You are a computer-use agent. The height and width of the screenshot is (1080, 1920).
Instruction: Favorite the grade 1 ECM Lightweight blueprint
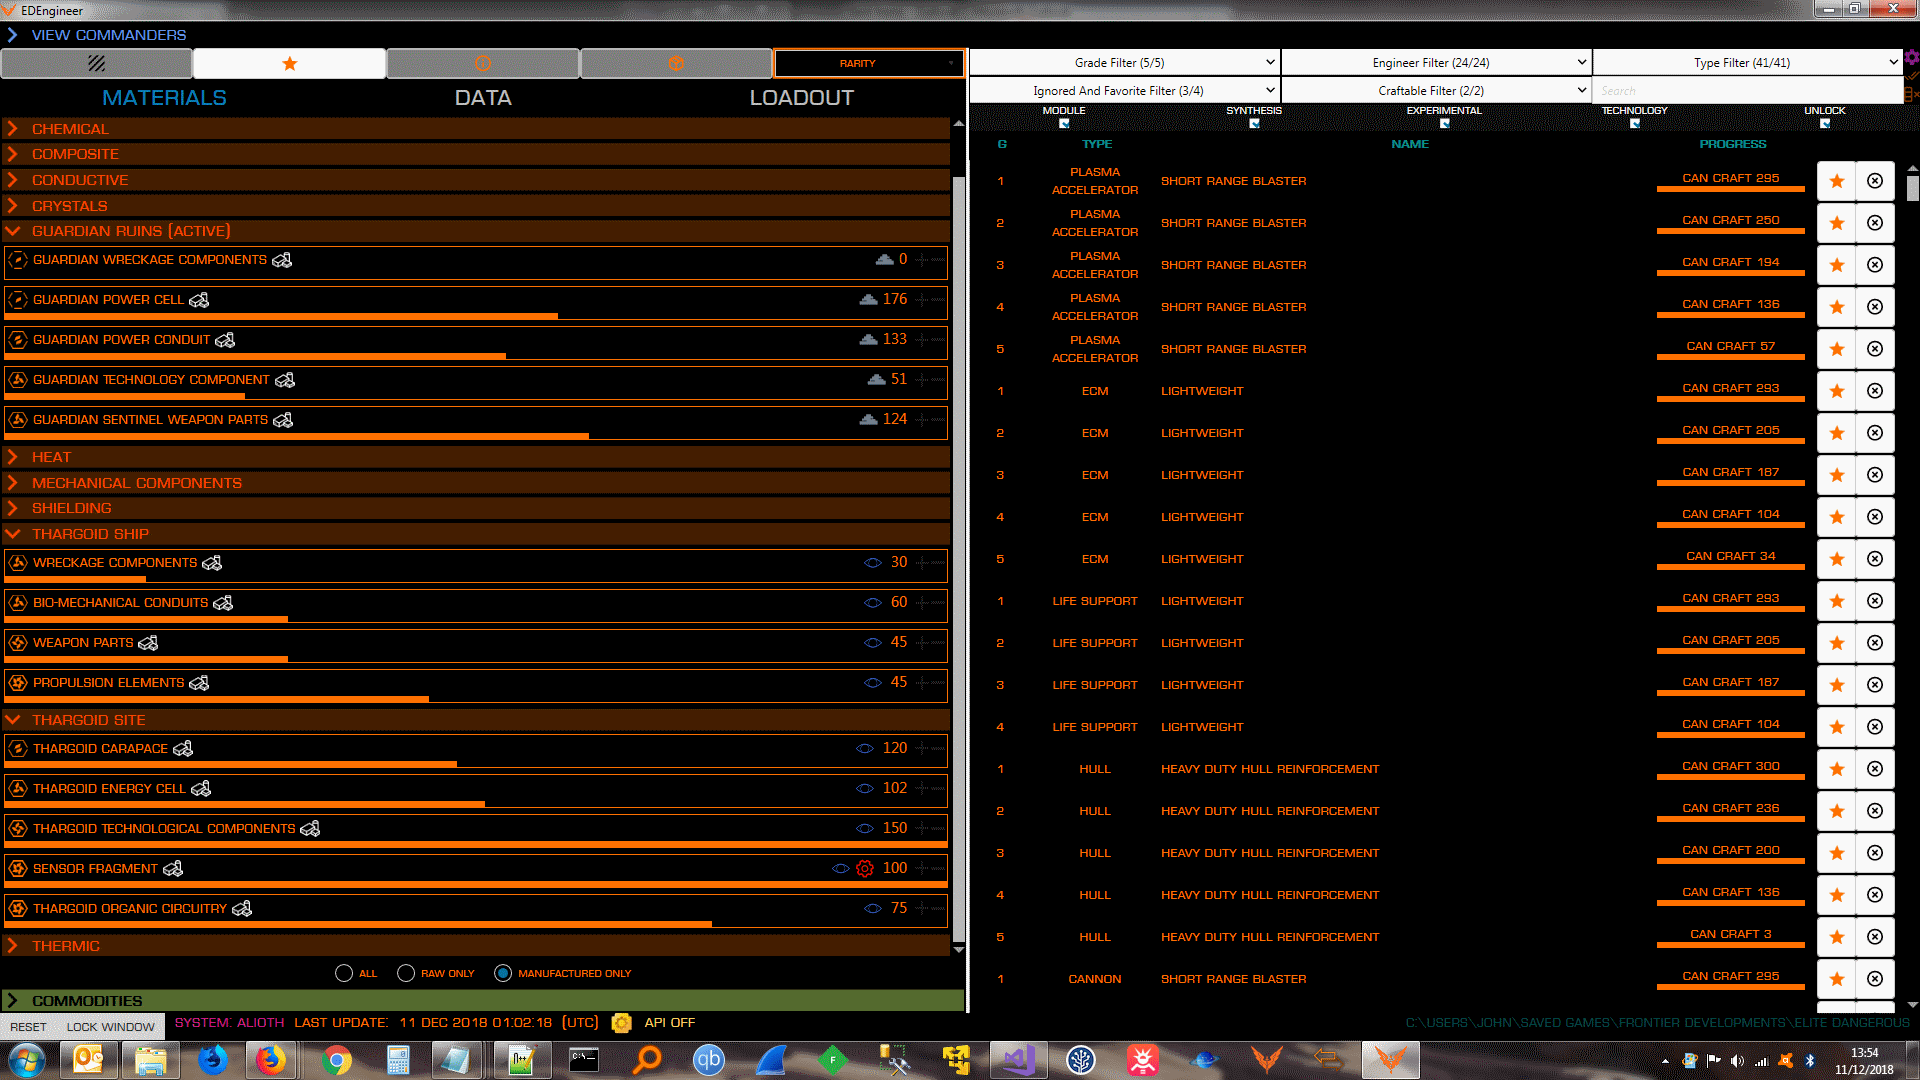1836,391
